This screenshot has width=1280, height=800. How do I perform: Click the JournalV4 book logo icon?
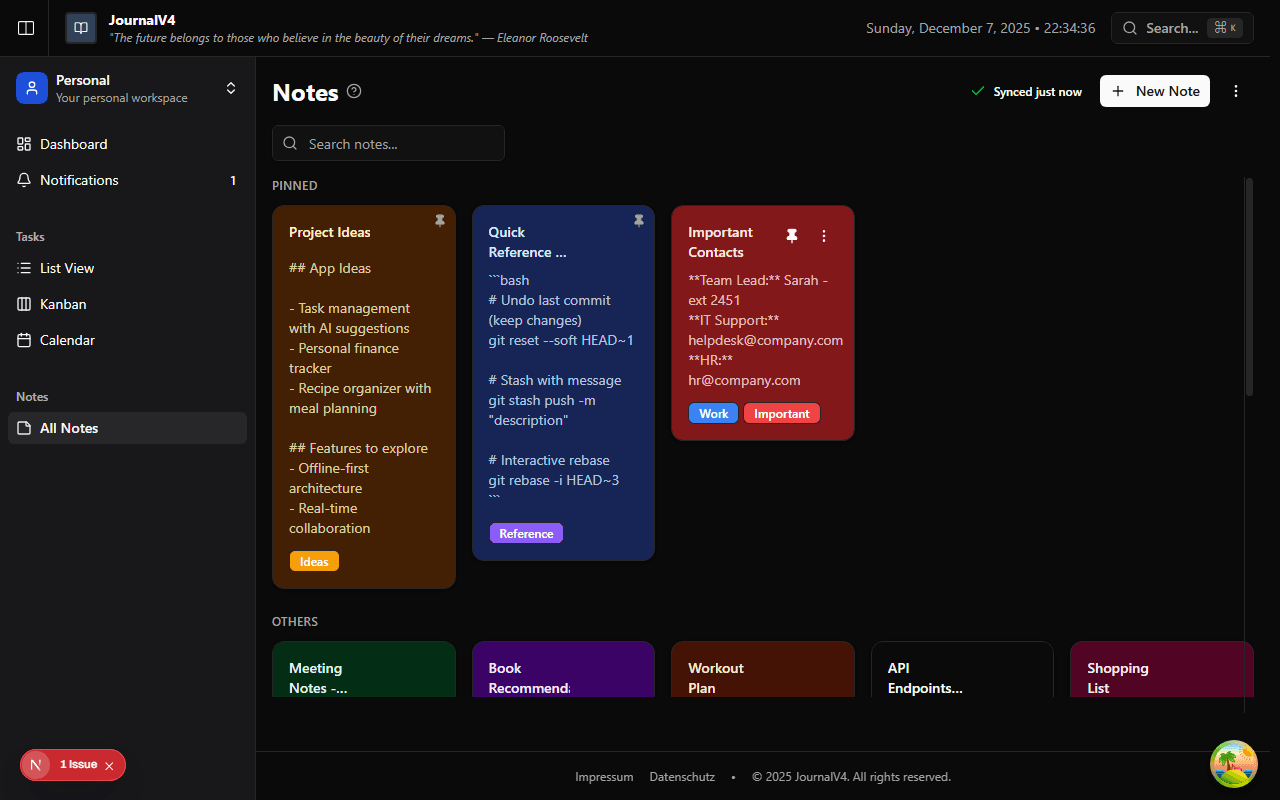tap(80, 28)
